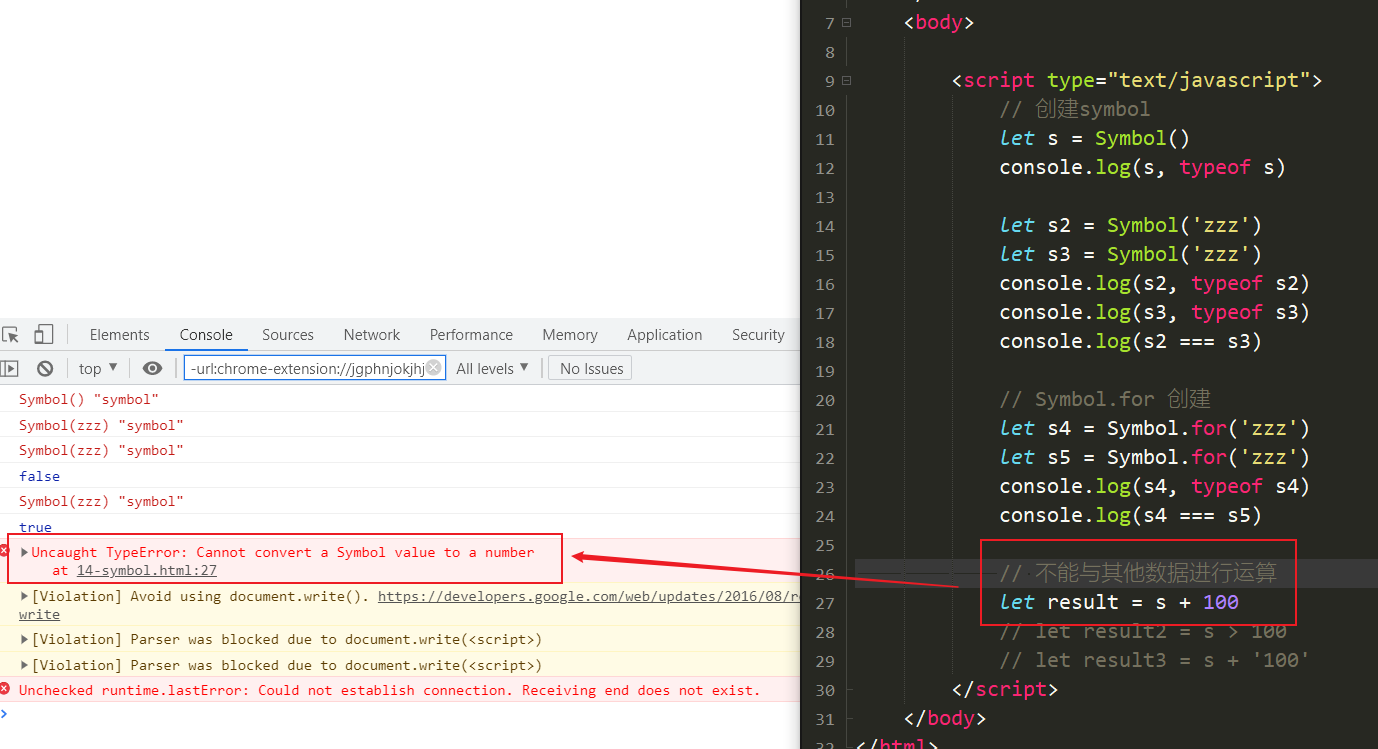Expand the second 'Parser was blocked' violation
This screenshot has width=1378, height=749.
pos(24,665)
